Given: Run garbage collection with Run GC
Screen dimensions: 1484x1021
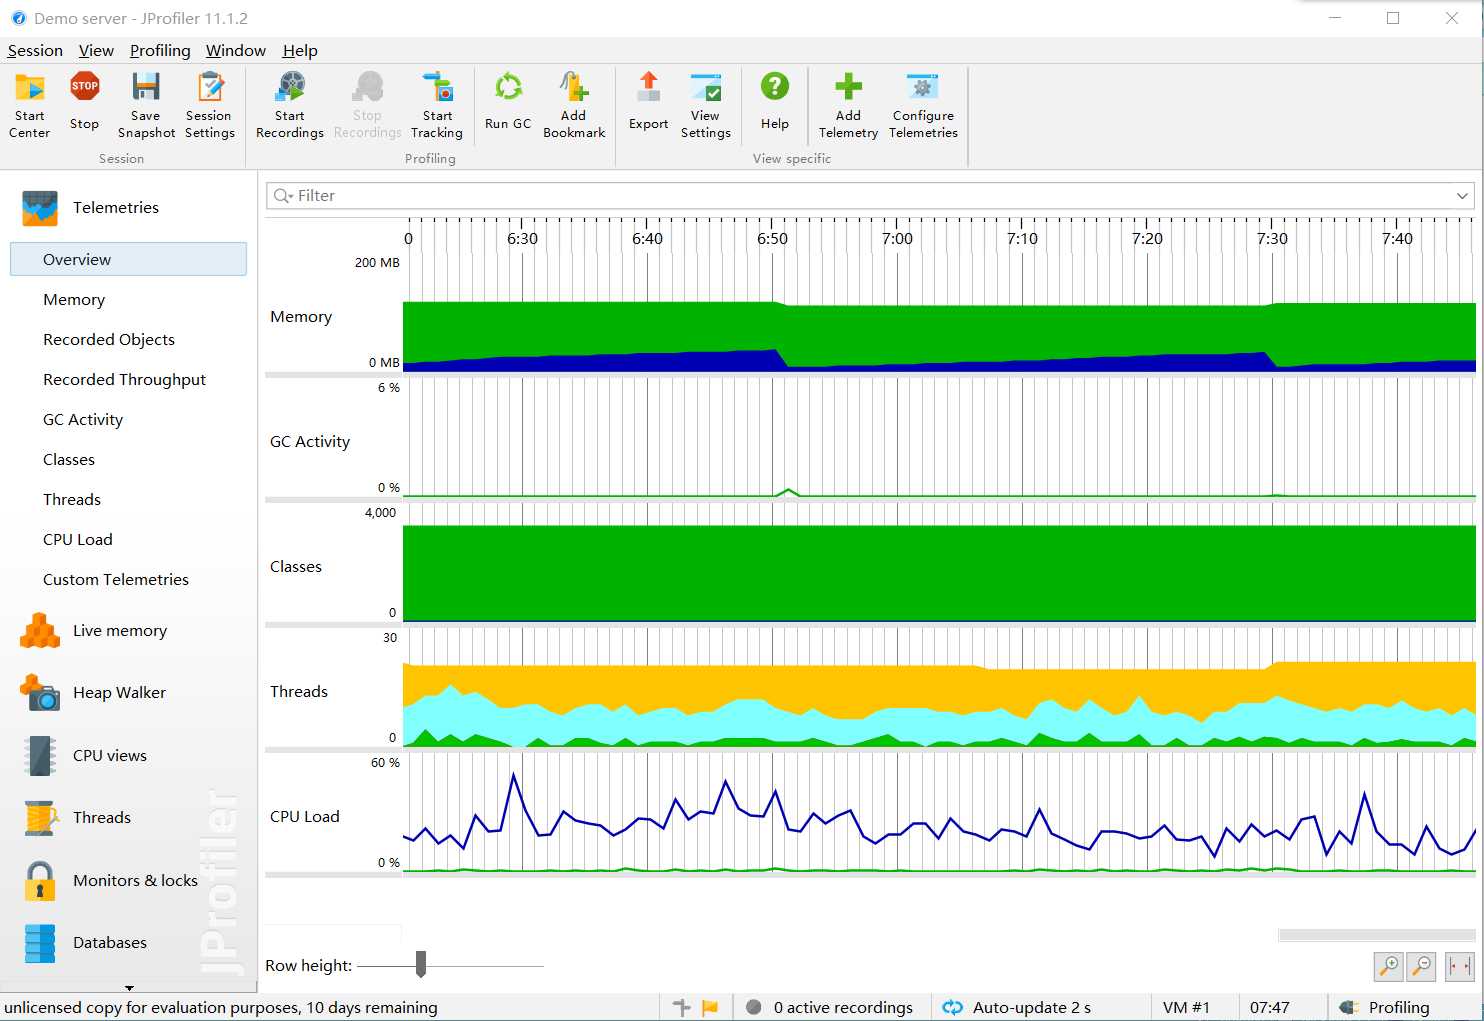Looking at the screenshot, I should click(x=508, y=102).
